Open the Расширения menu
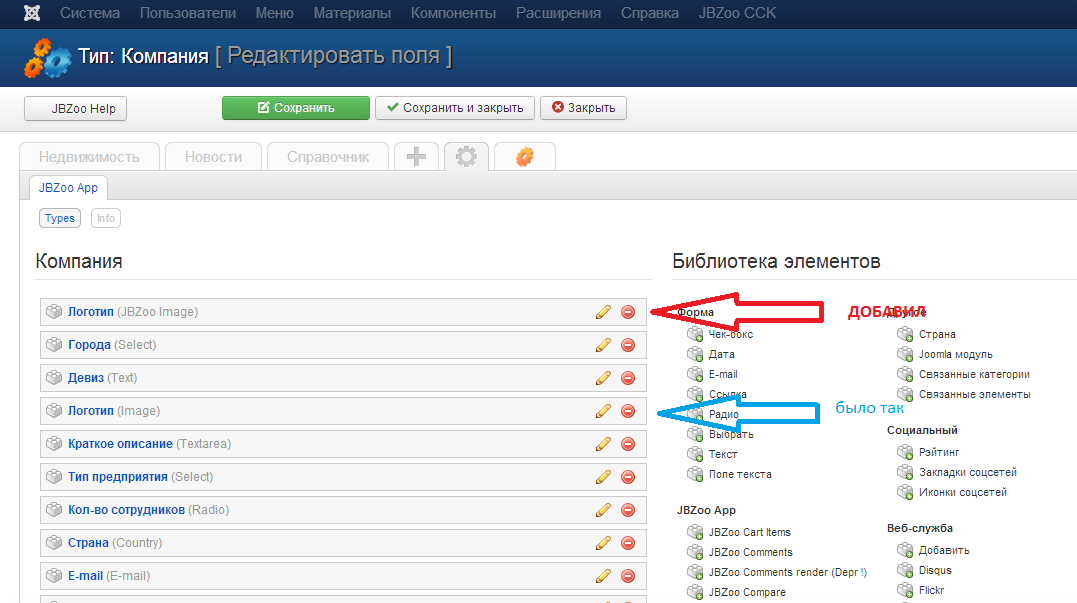 coord(558,13)
